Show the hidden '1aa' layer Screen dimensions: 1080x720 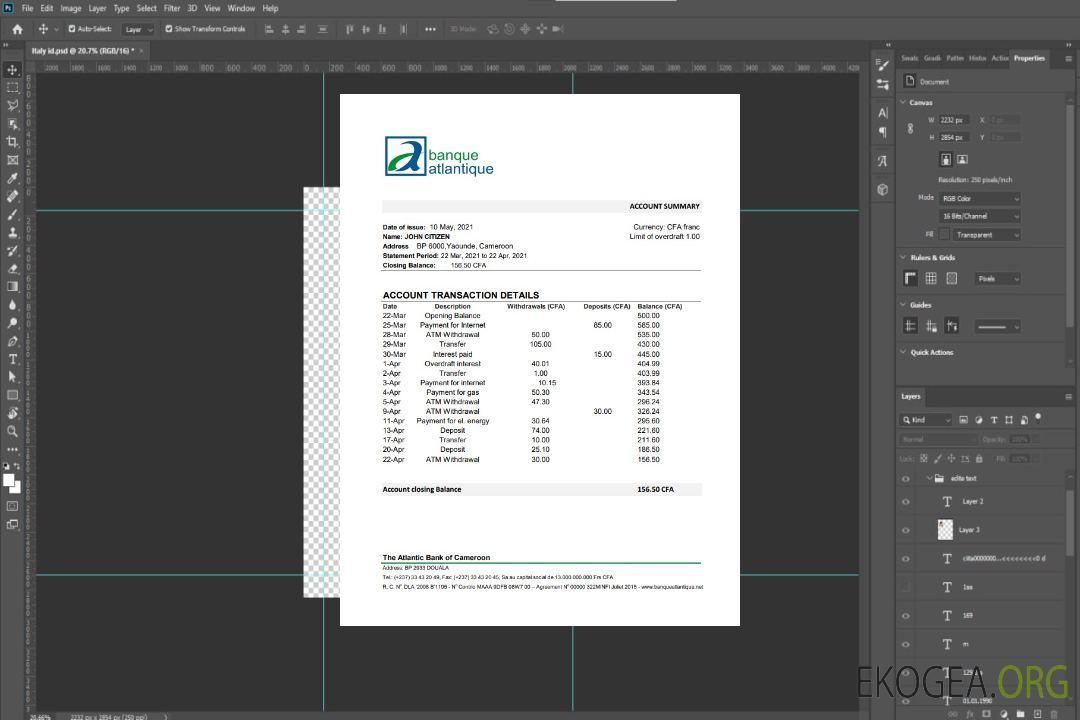coord(906,587)
